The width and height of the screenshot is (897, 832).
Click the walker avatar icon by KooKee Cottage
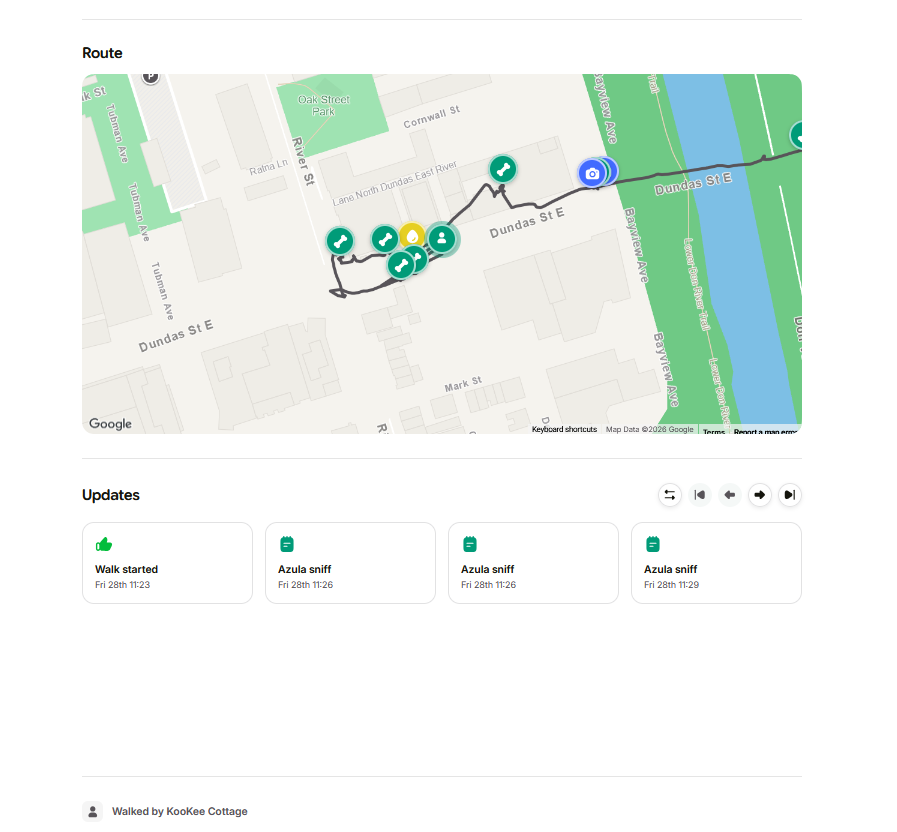click(93, 811)
